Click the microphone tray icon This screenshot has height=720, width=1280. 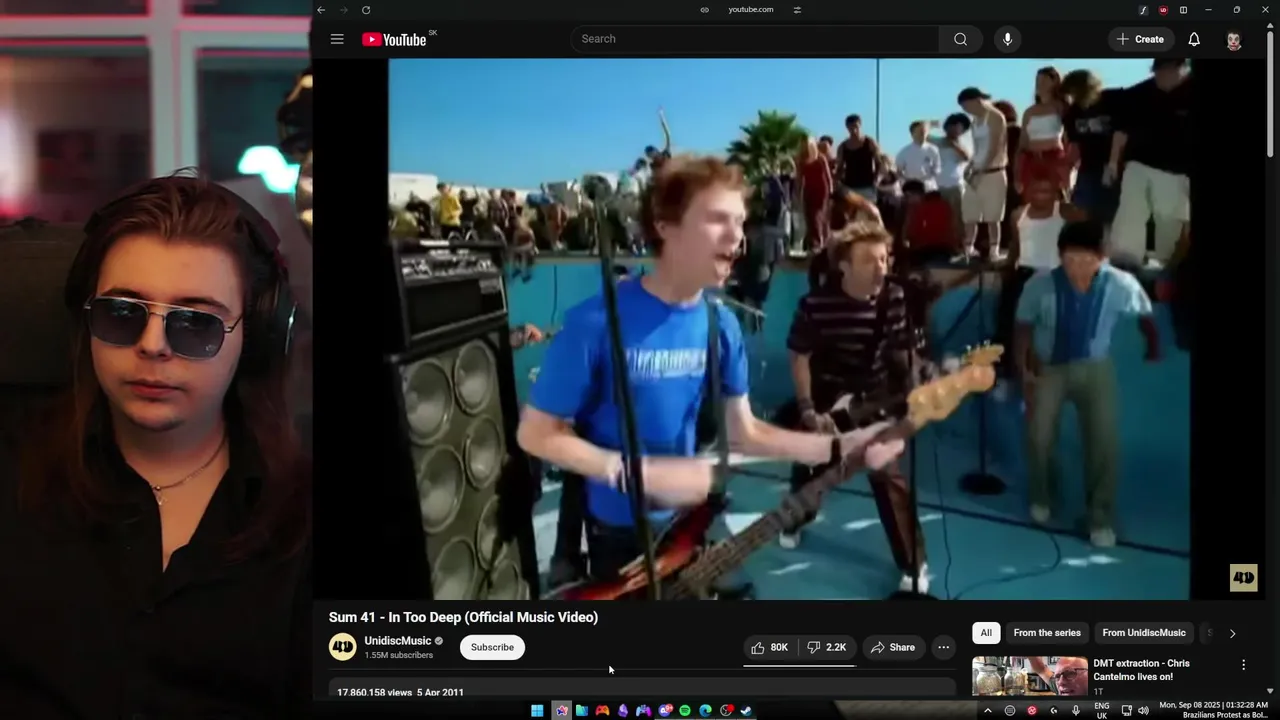1076,711
